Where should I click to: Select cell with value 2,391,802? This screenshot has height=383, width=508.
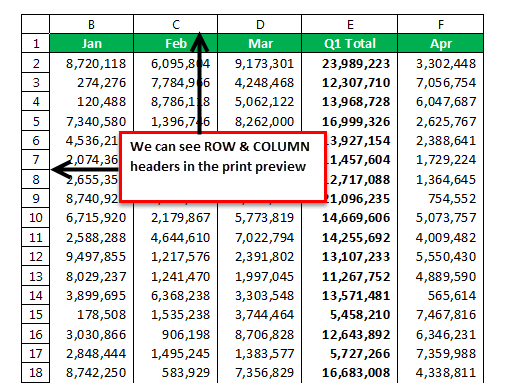tap(259, 256)
